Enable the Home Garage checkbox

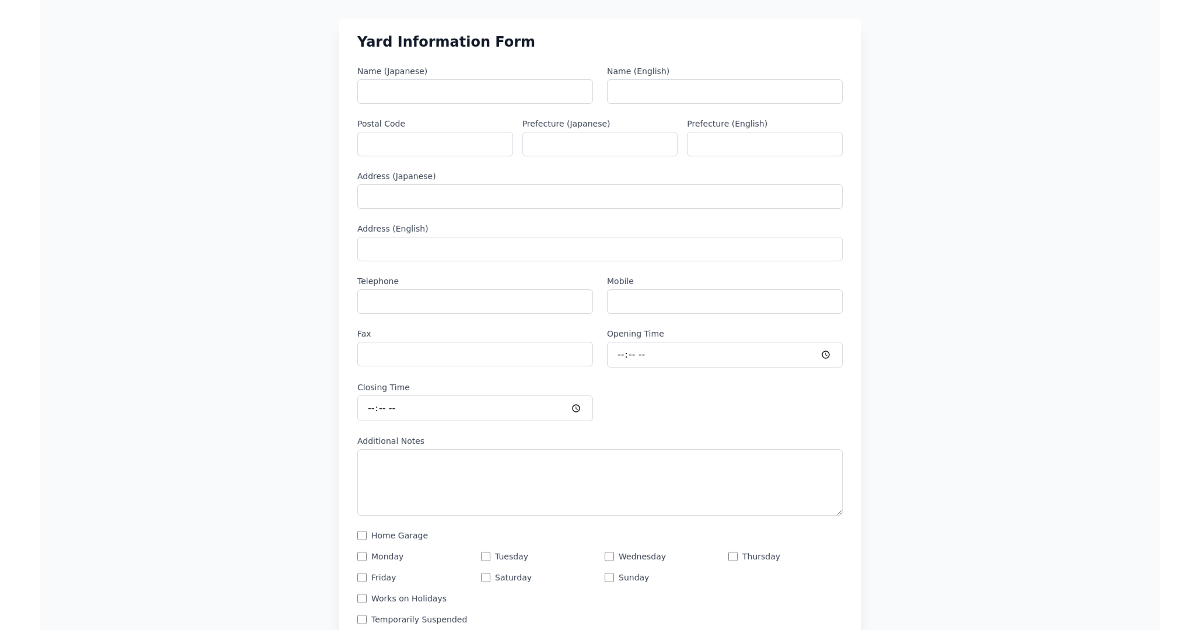tap(362, 536)
